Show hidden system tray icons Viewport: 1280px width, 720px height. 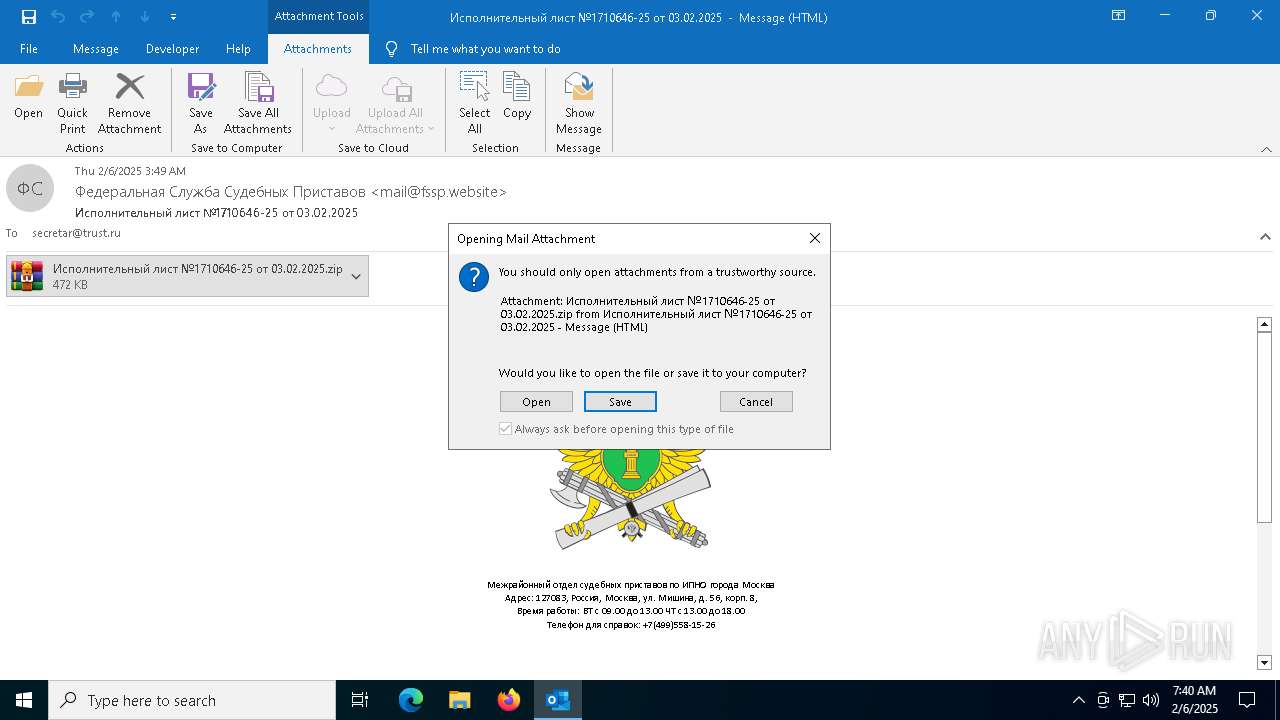click(x=1078, y=700)
